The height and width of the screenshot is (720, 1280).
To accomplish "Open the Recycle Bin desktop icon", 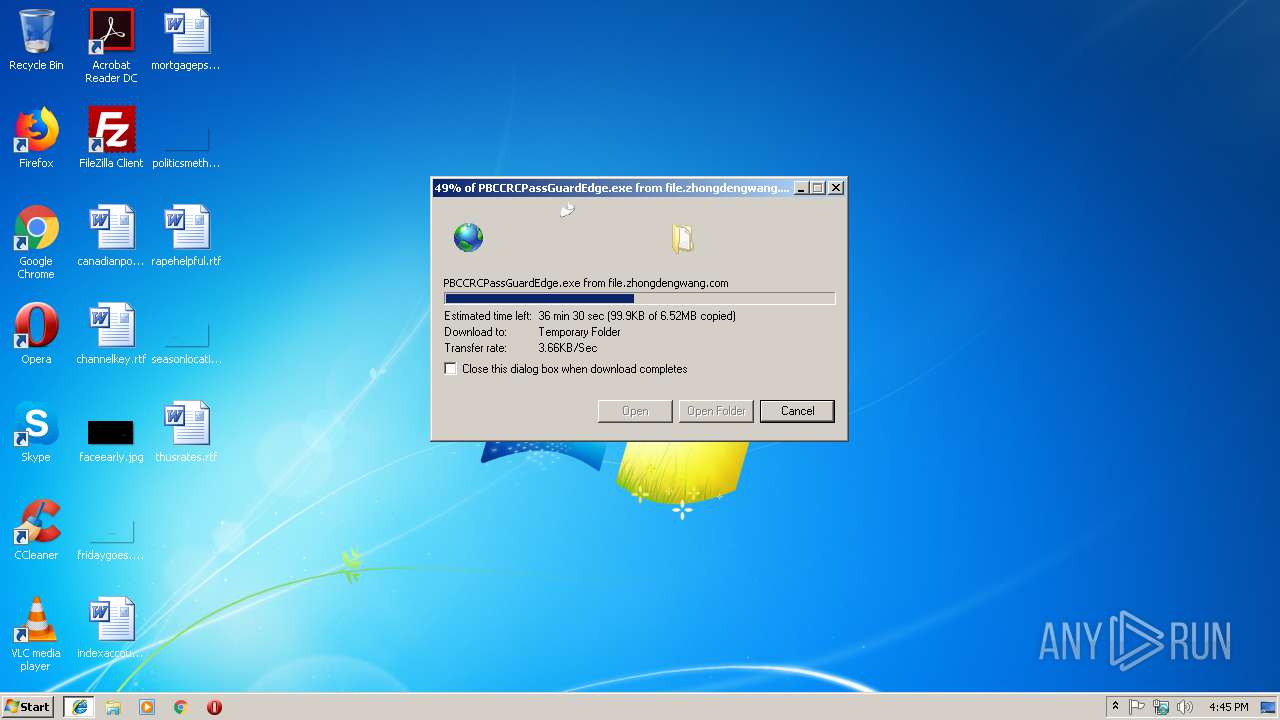I will click(36, 40).
